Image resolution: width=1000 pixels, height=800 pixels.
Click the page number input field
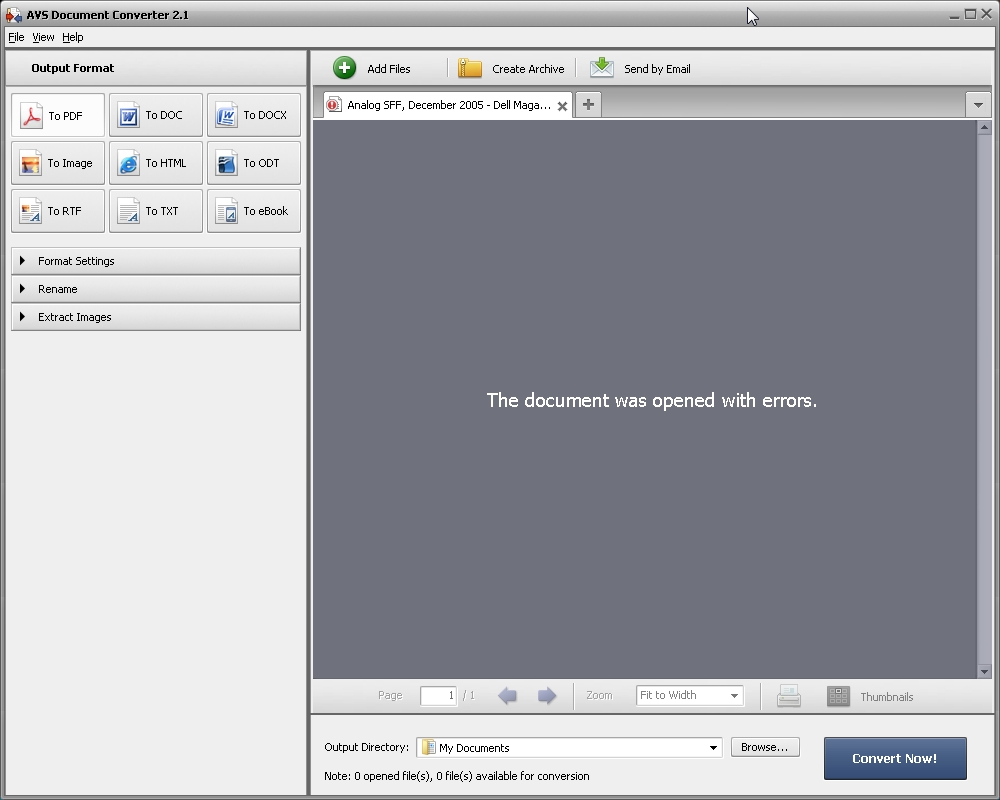tap(438, 695)
